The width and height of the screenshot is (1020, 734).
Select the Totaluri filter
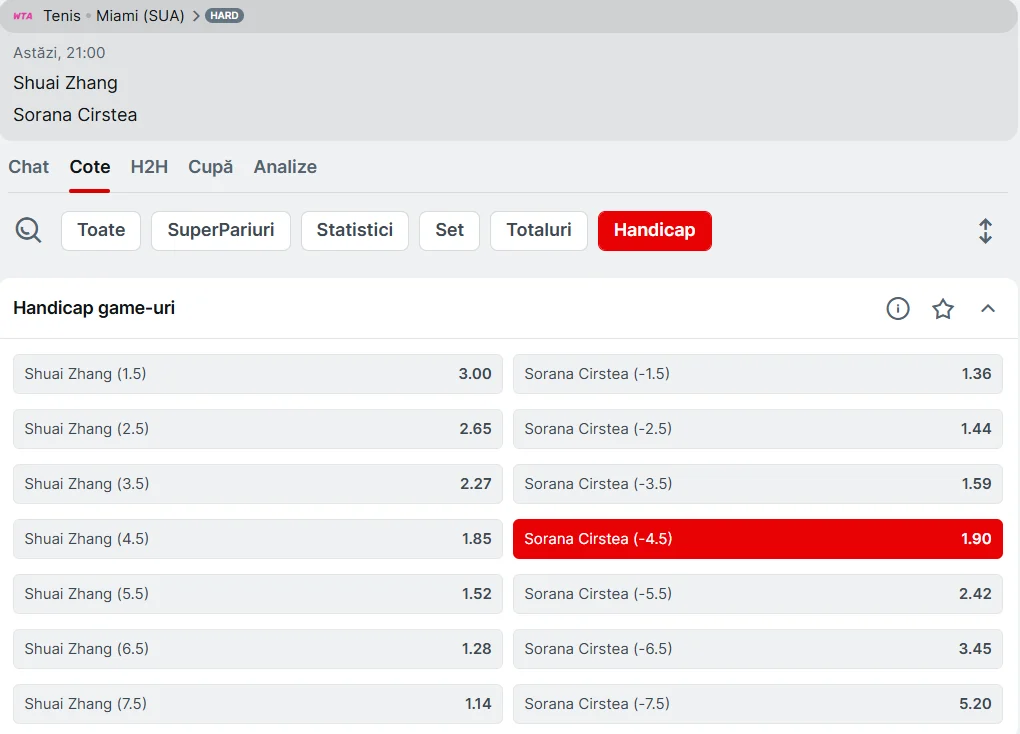tap(539, 230)
